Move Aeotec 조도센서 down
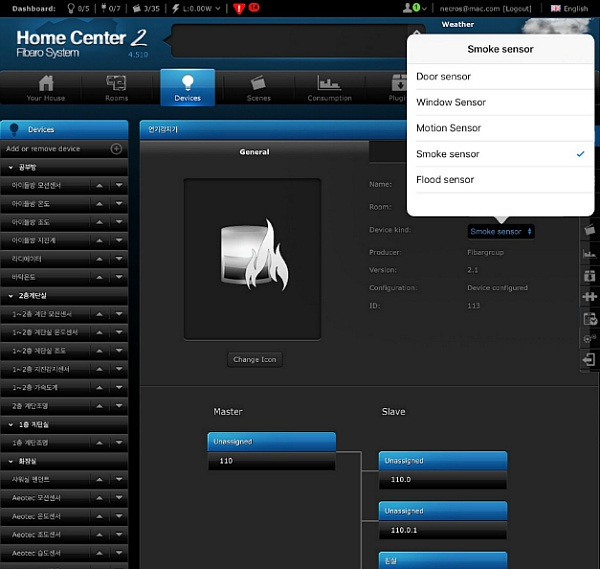 (x=119, y=535)
